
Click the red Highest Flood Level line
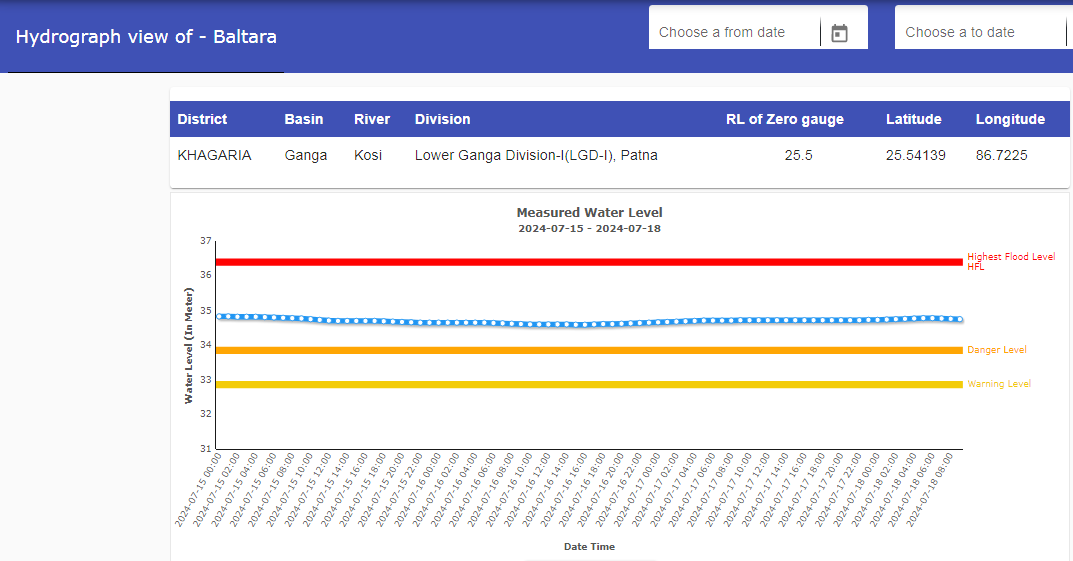[x=589, y=262]
